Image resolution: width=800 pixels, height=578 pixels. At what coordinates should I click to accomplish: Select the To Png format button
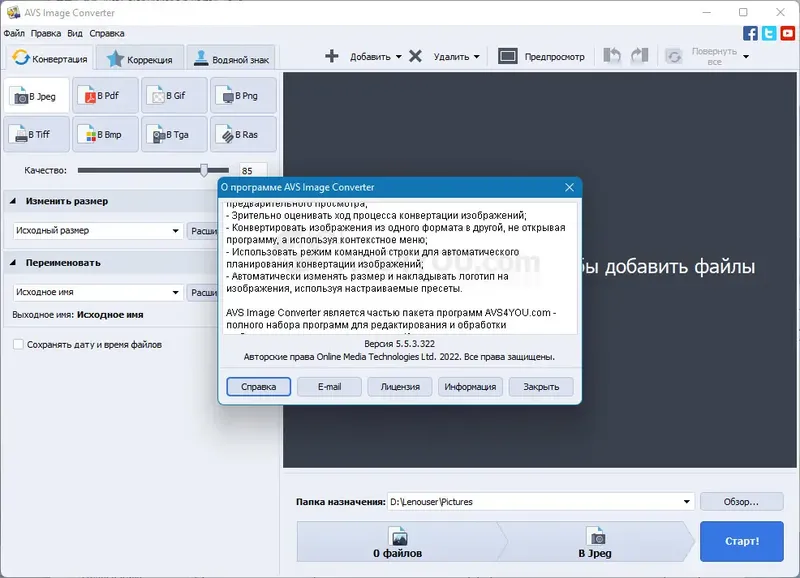243,95
